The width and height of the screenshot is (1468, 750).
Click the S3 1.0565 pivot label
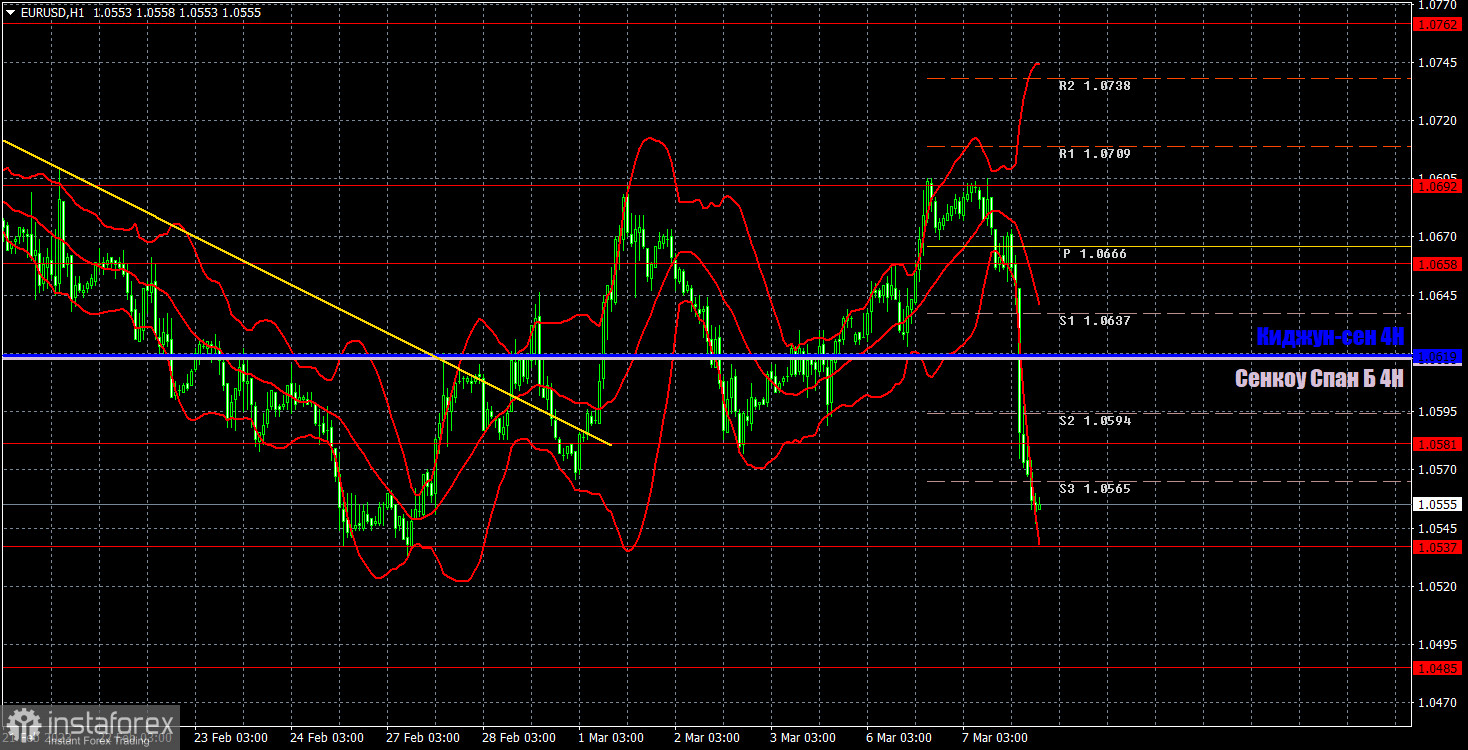click(1094, 489)
